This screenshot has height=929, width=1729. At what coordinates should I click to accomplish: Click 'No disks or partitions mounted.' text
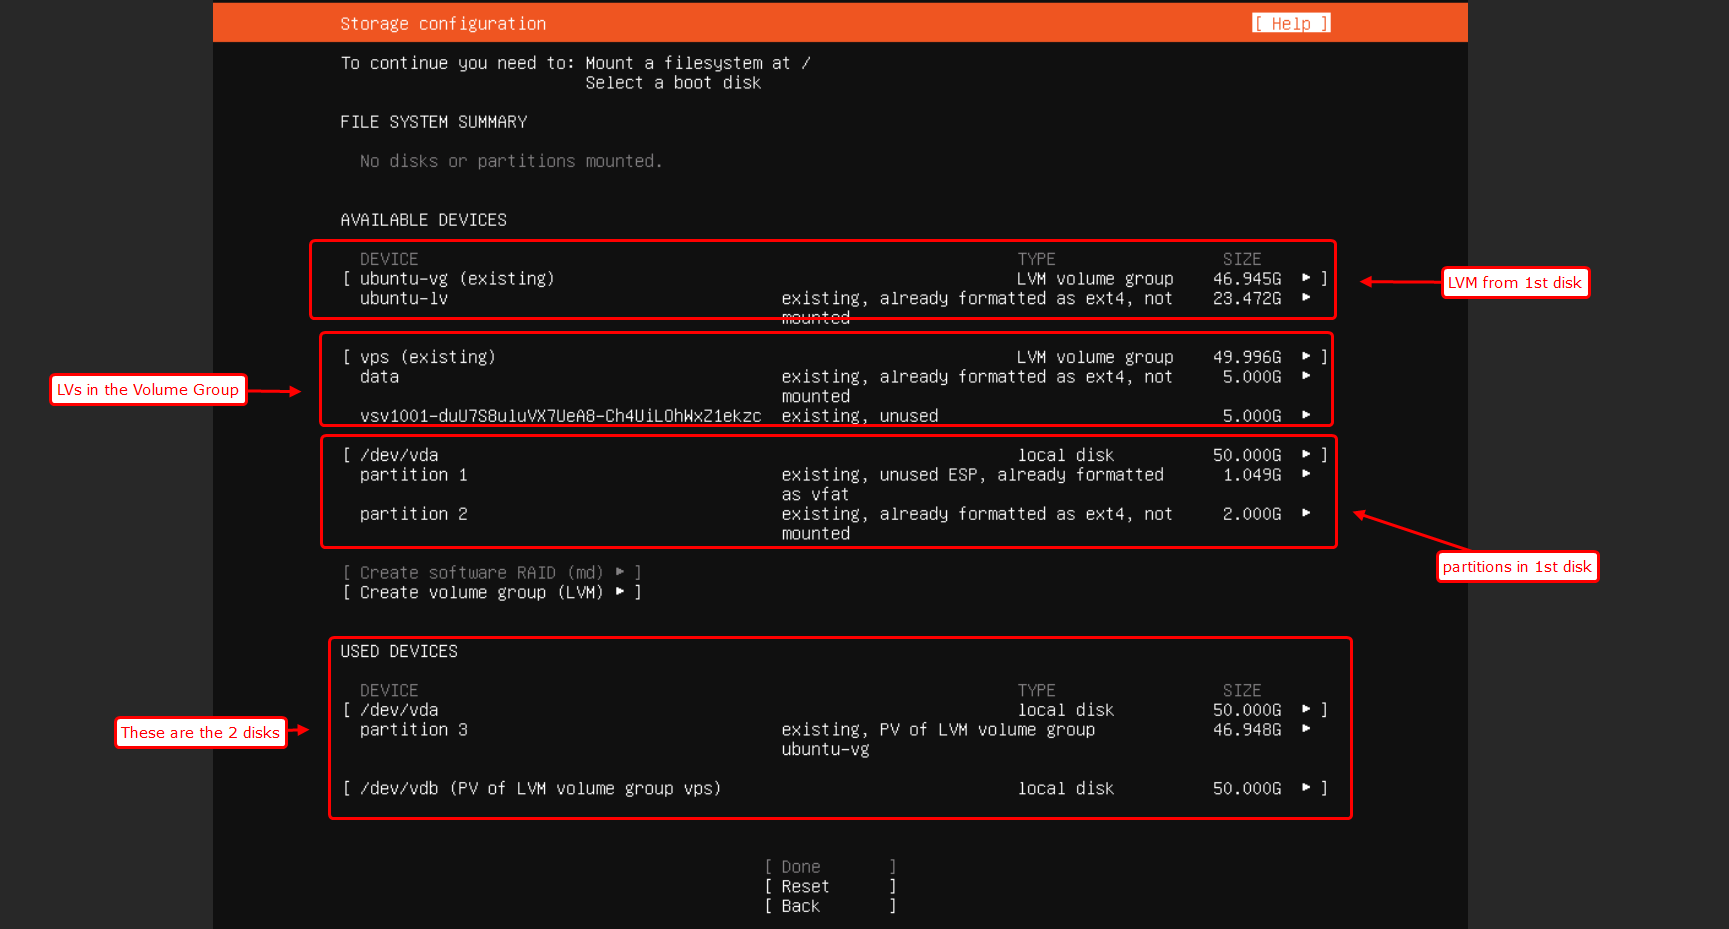tap(511, 161)
